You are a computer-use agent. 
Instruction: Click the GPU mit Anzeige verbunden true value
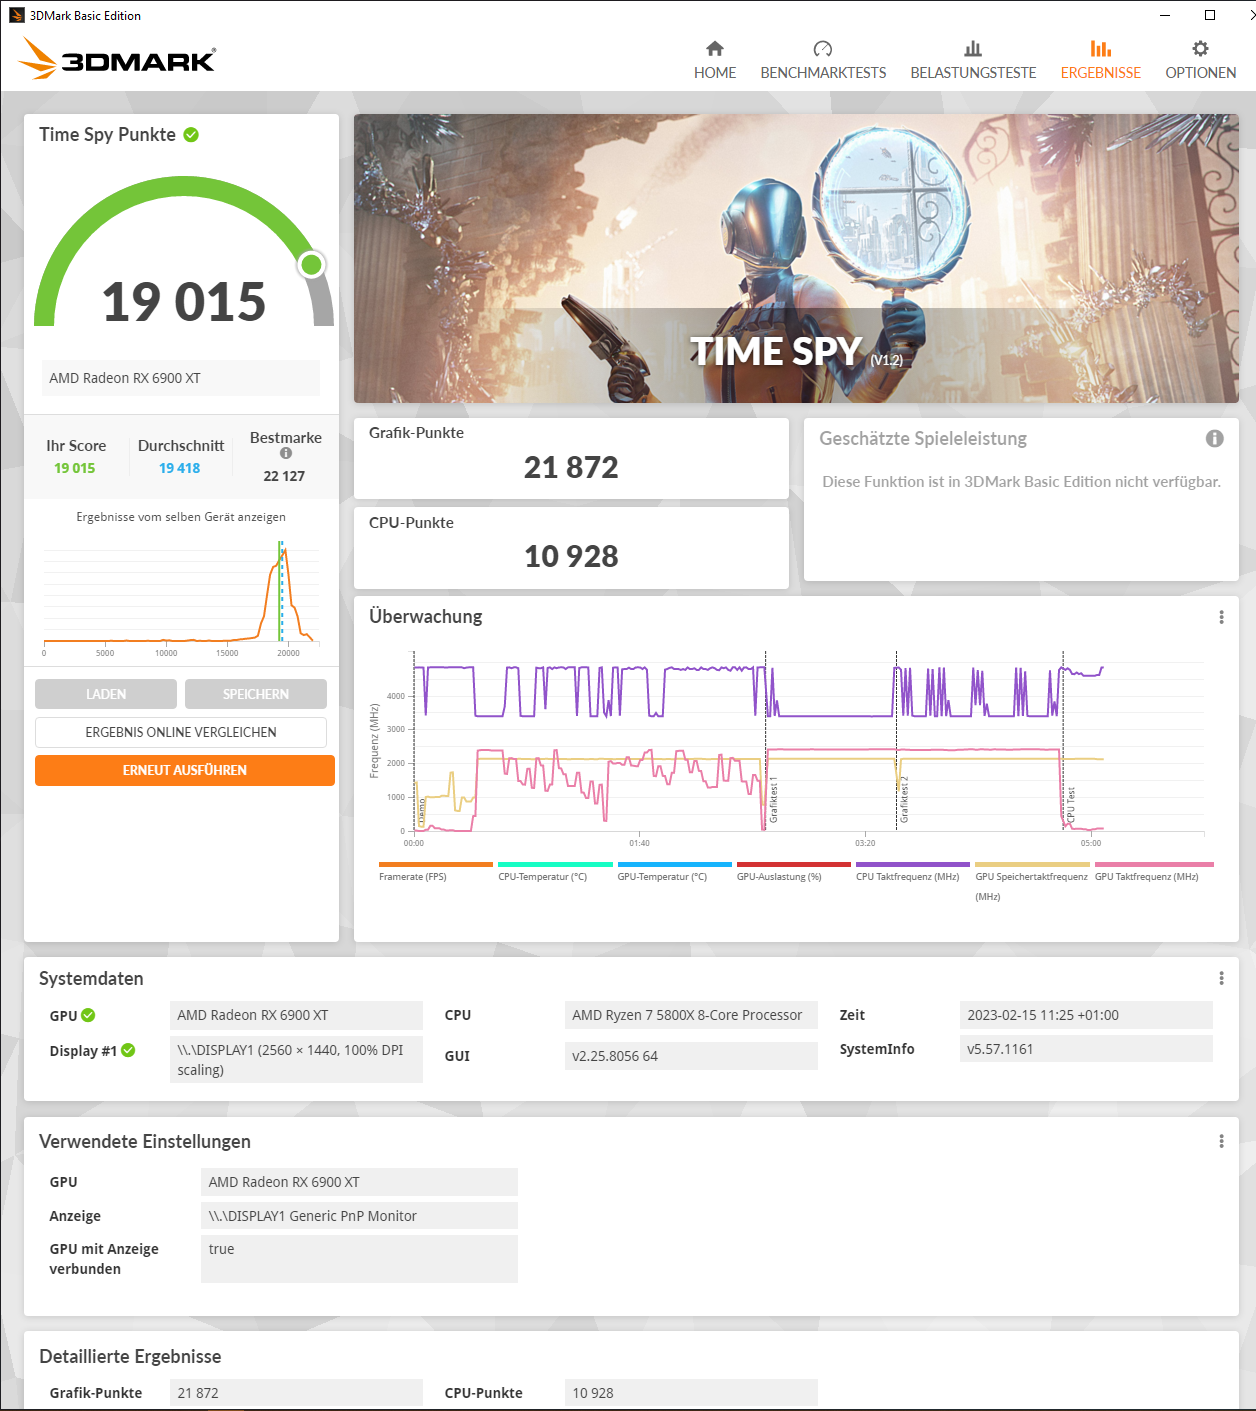pos(359,1259)
